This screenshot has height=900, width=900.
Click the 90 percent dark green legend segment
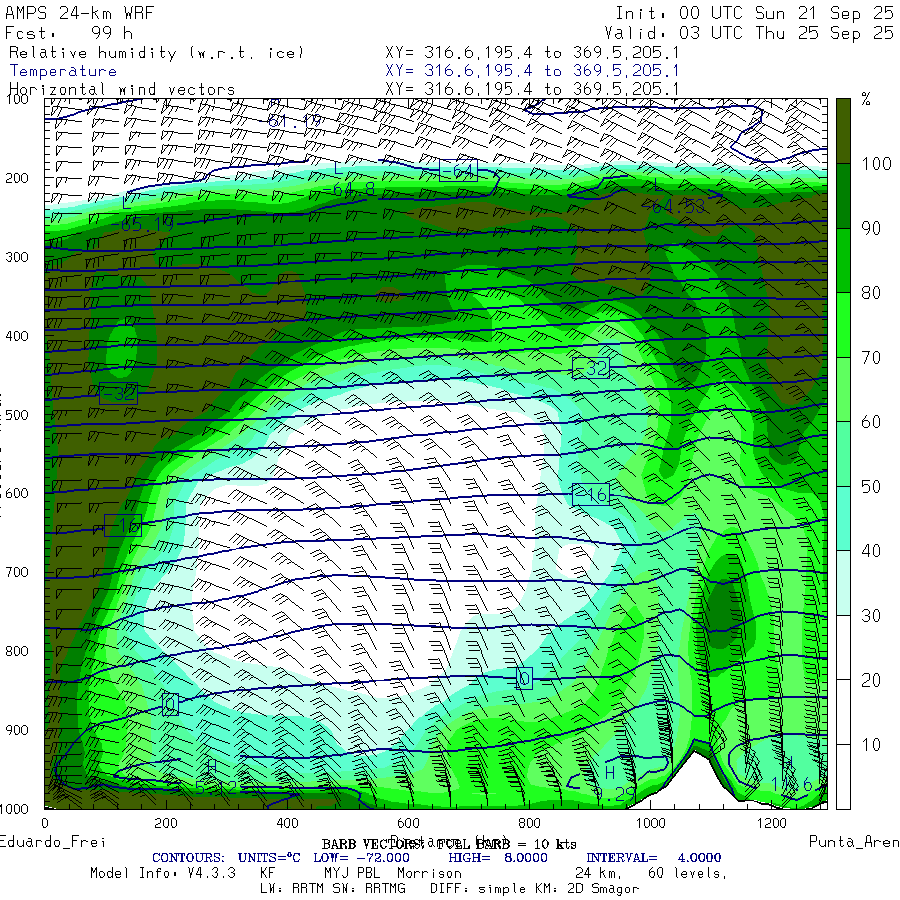(843, 196)
